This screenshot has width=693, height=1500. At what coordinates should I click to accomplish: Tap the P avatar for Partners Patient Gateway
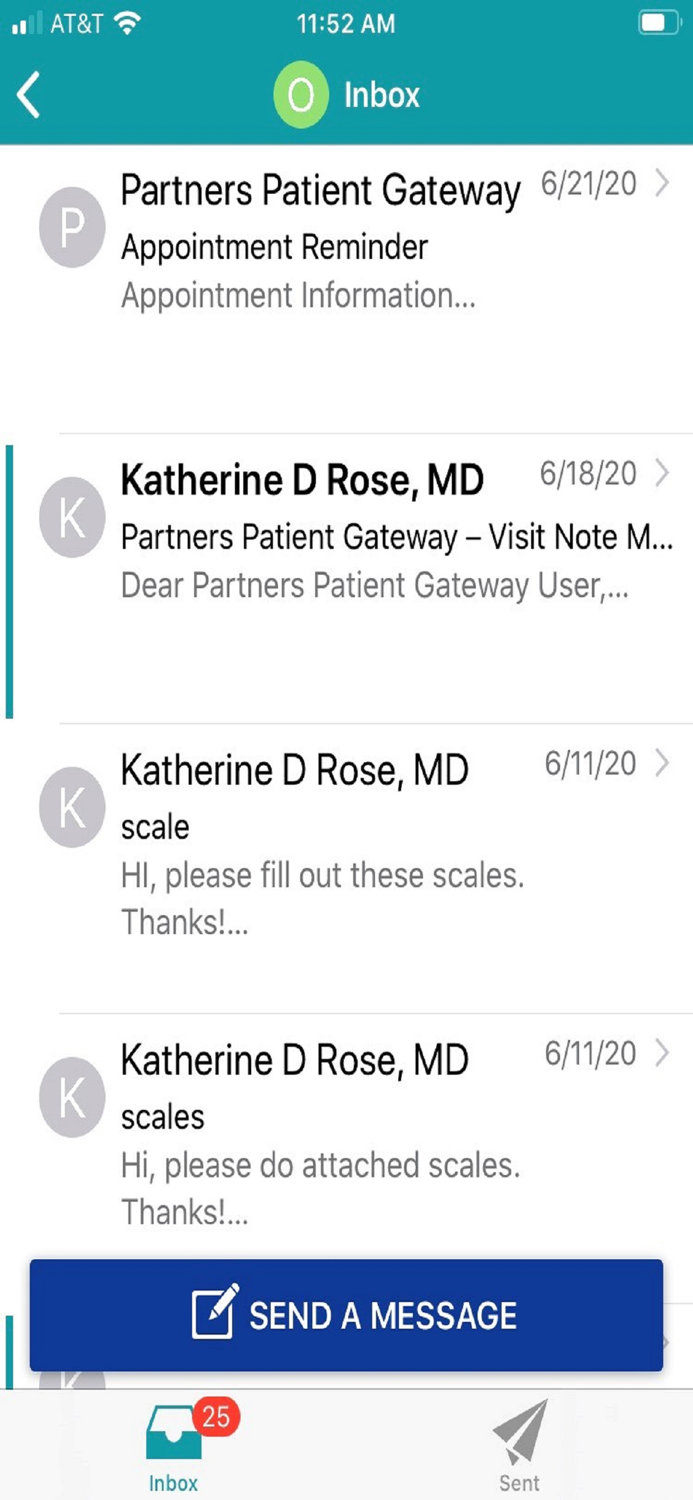coord(71,227)
